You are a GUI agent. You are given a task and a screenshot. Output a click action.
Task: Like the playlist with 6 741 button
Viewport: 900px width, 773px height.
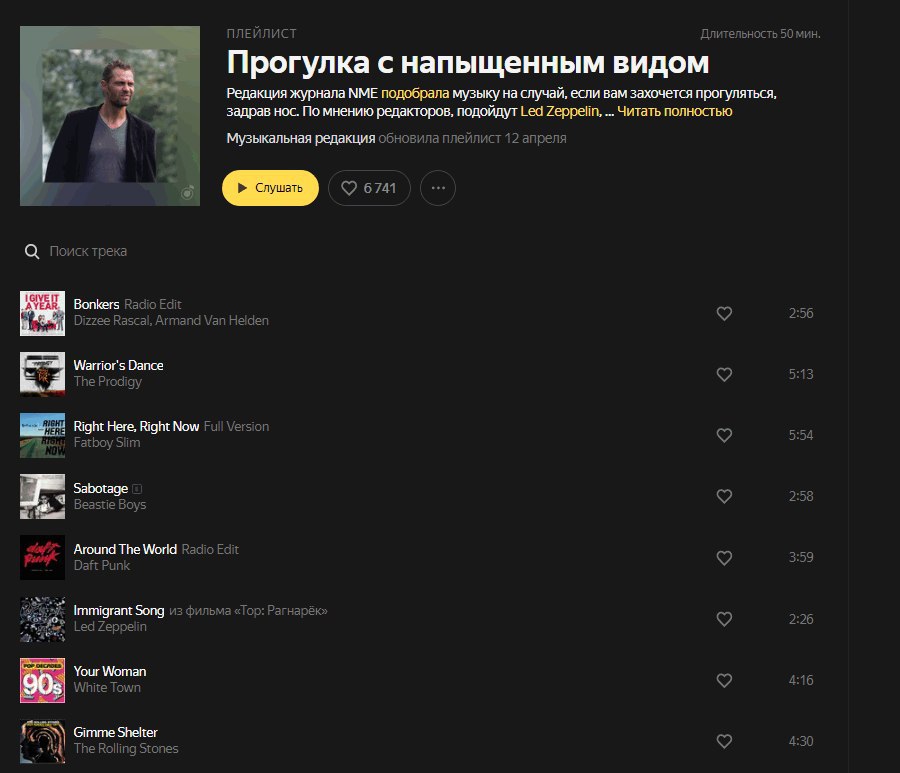click(369, 188)
